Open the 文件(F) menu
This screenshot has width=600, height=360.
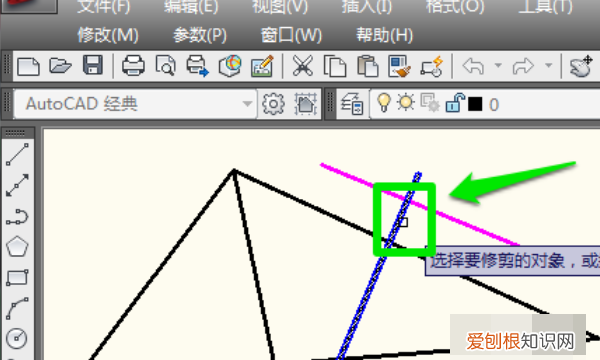tap(104, 7)
